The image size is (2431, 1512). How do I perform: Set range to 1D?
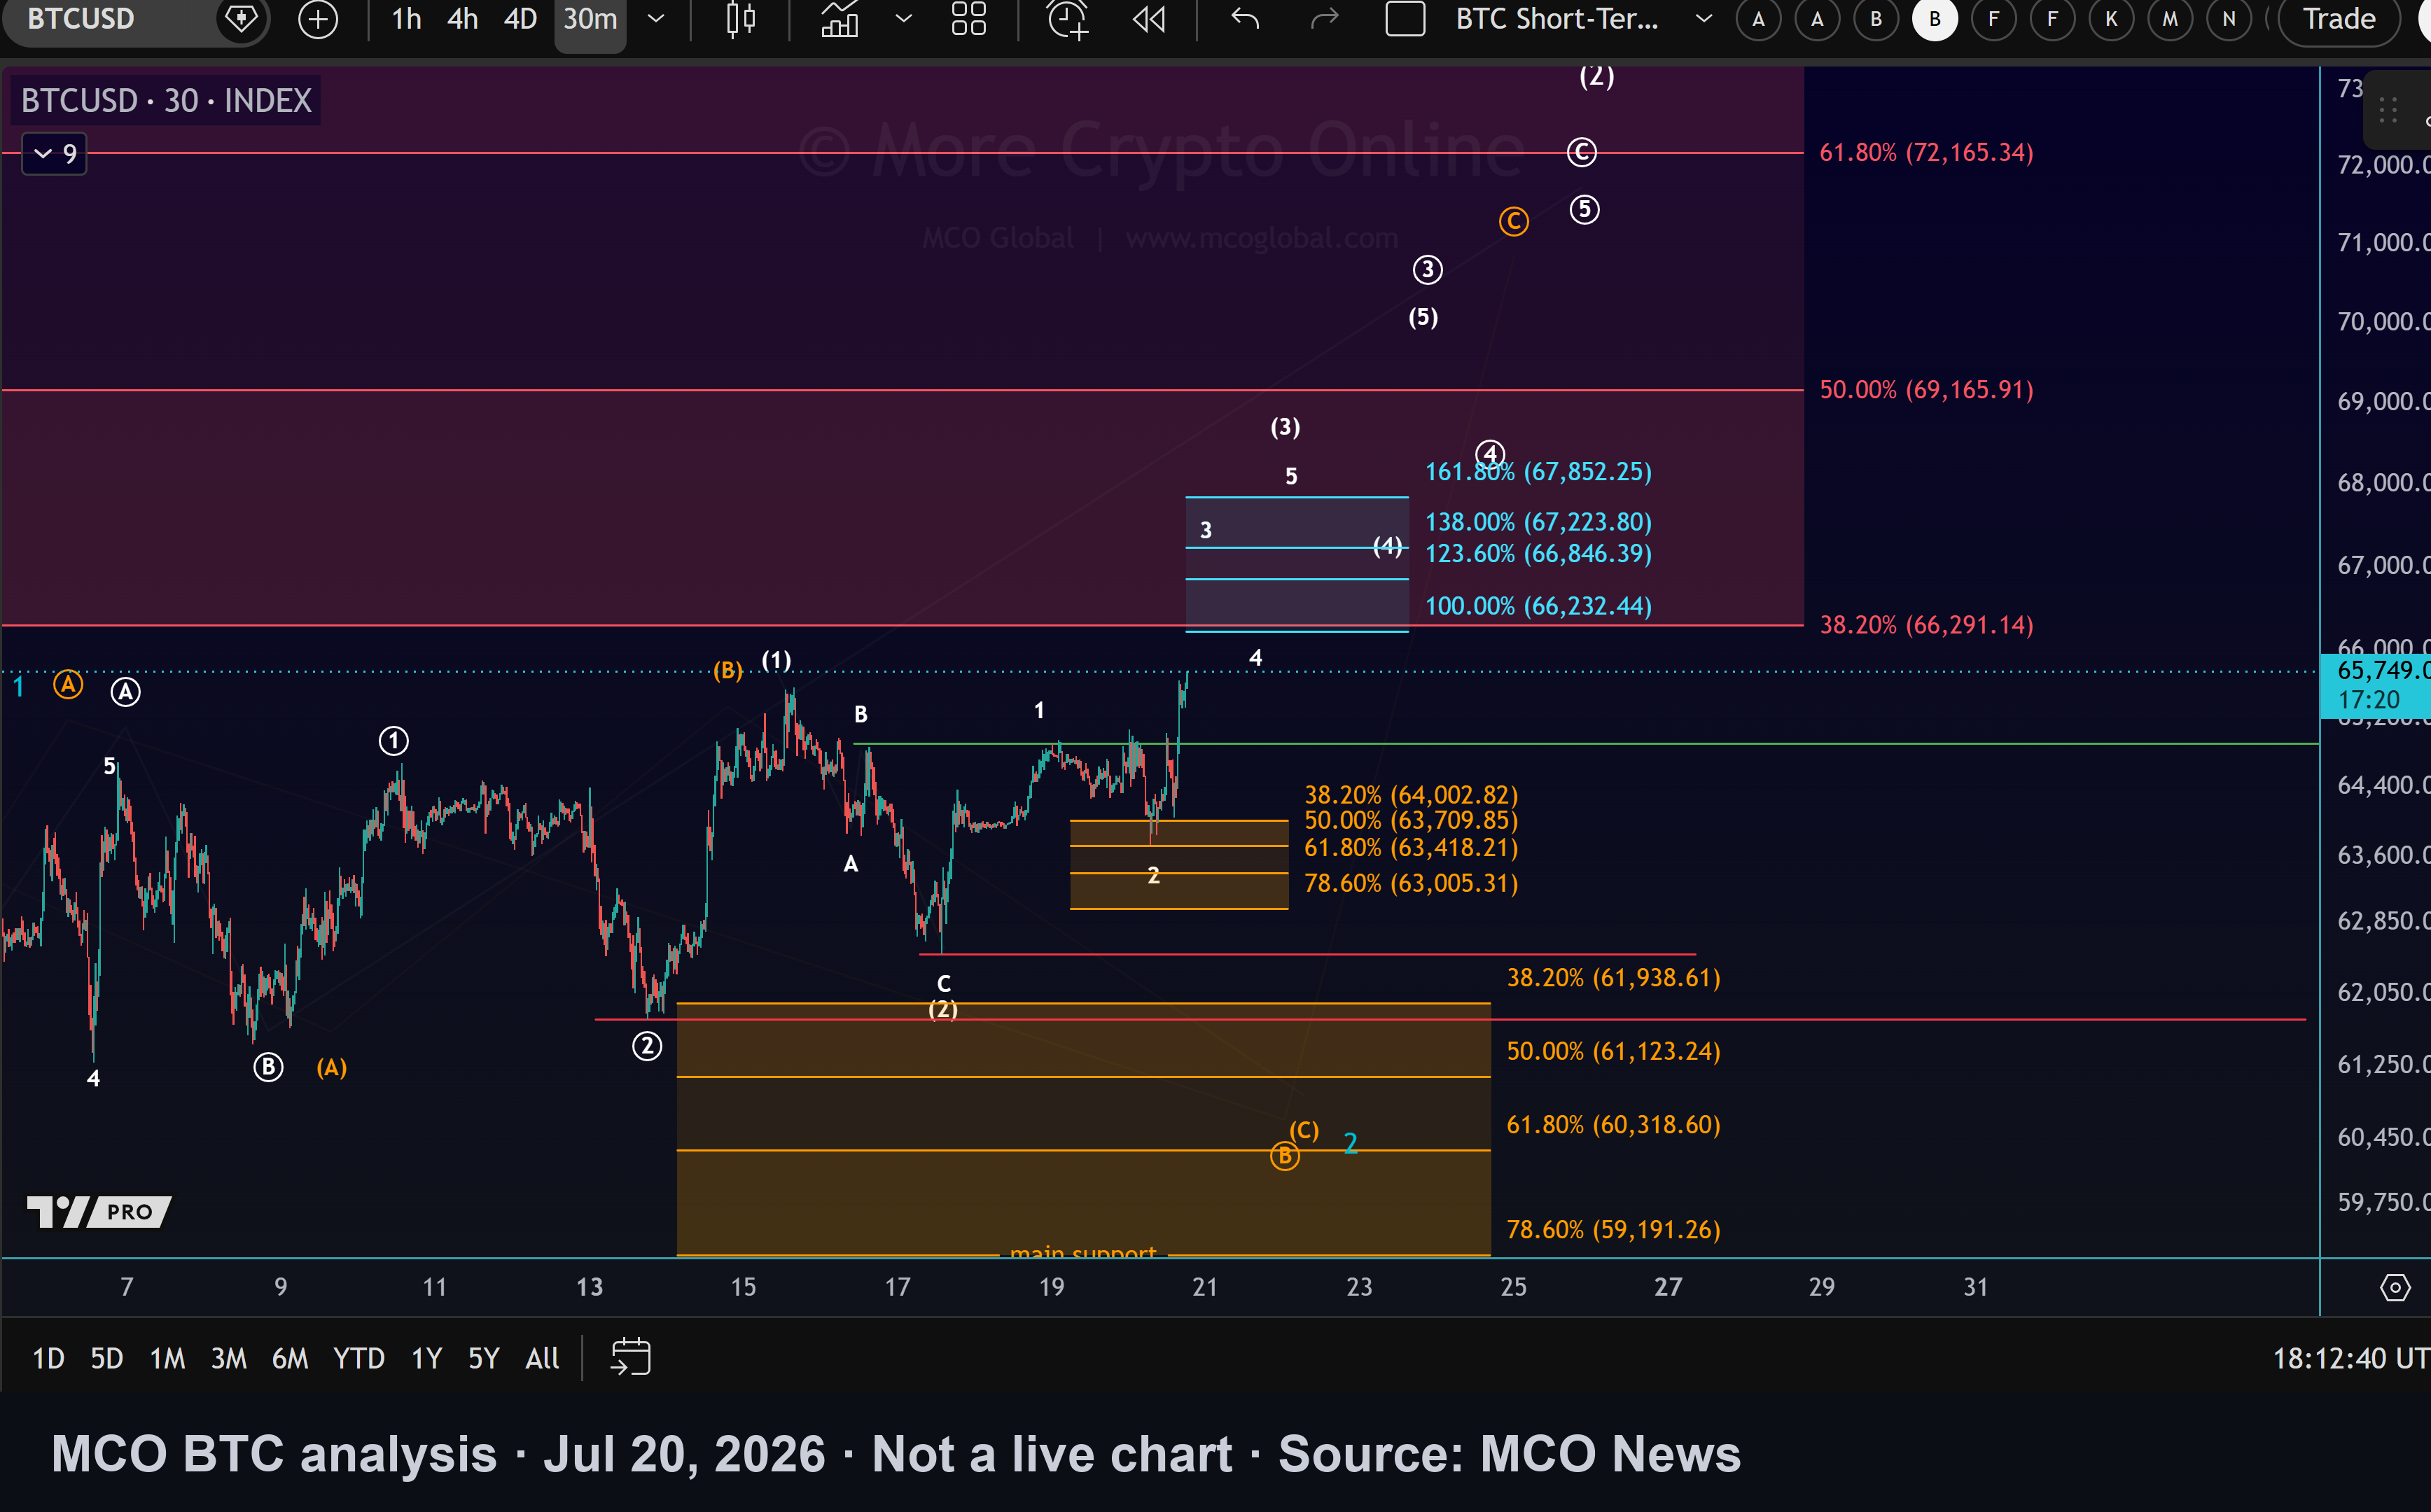coord(48,1358)
